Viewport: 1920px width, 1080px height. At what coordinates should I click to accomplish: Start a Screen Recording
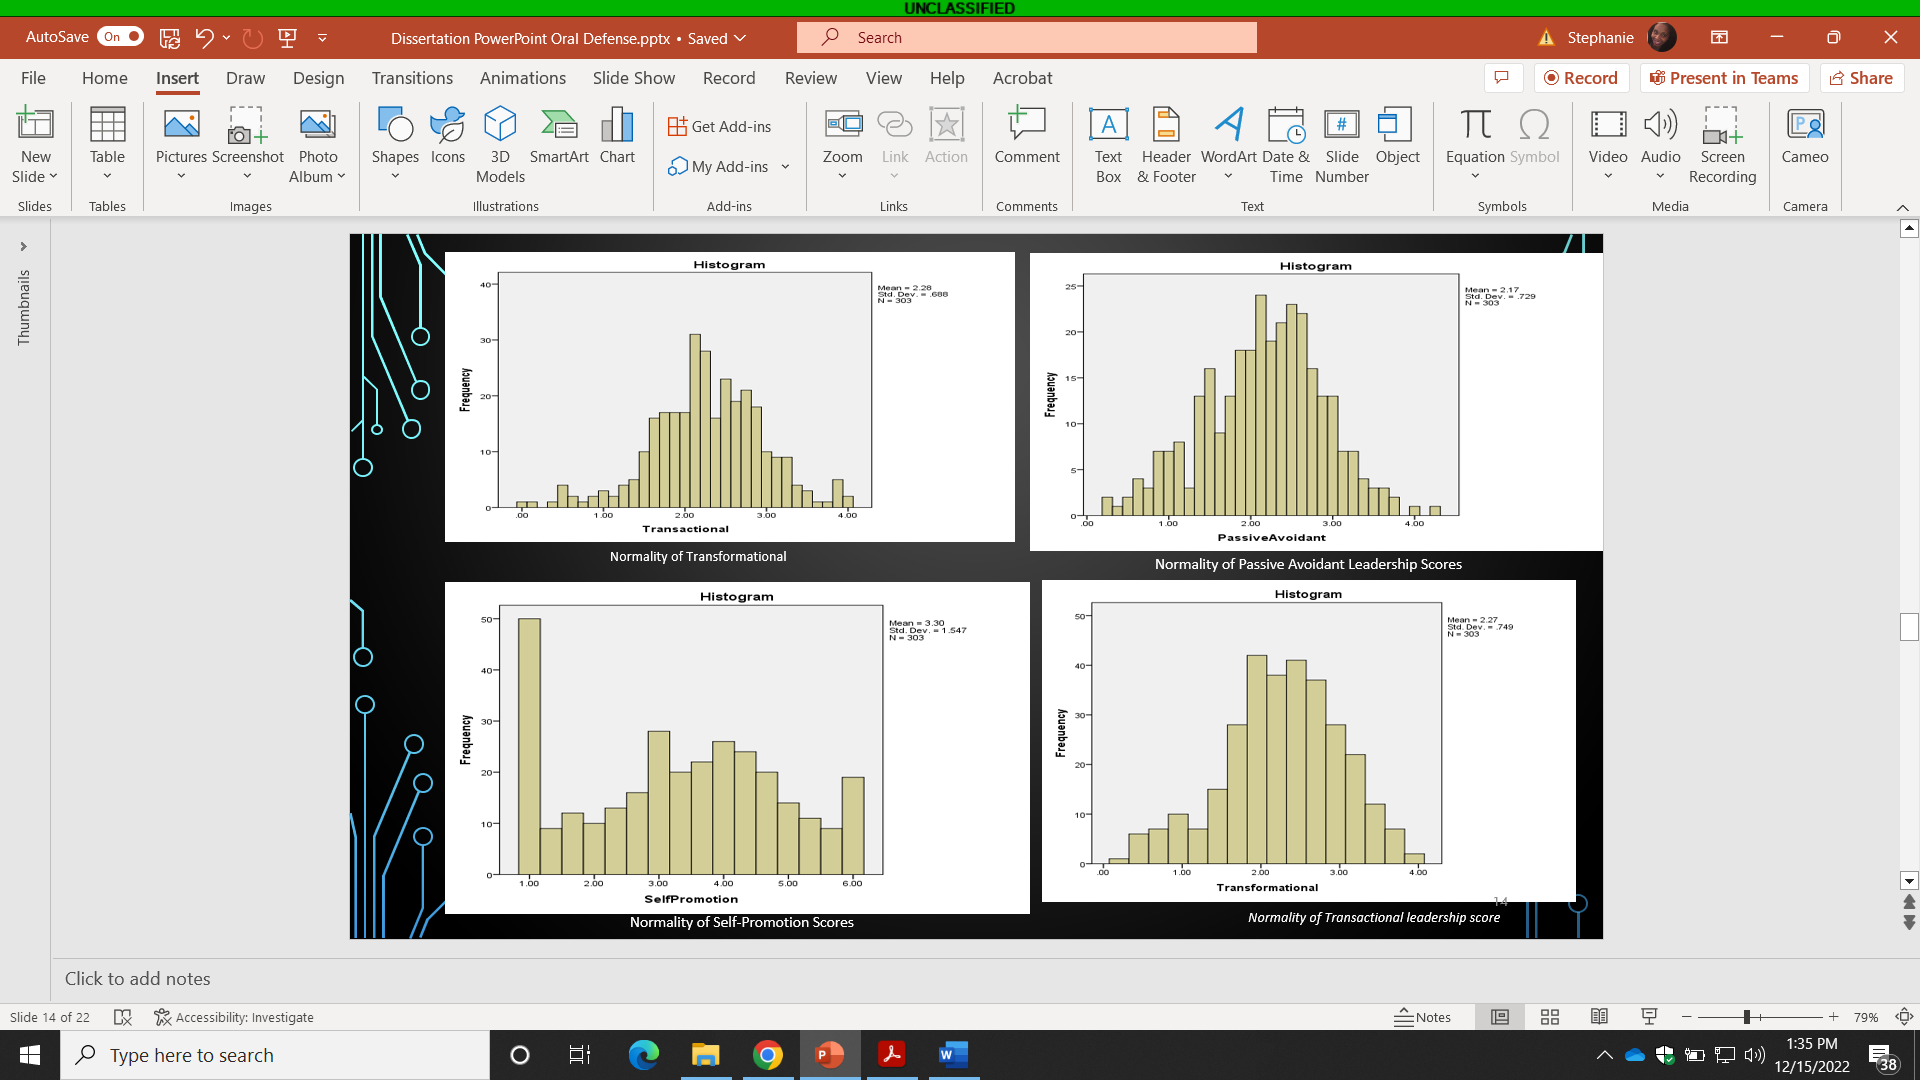point(1722,143)
